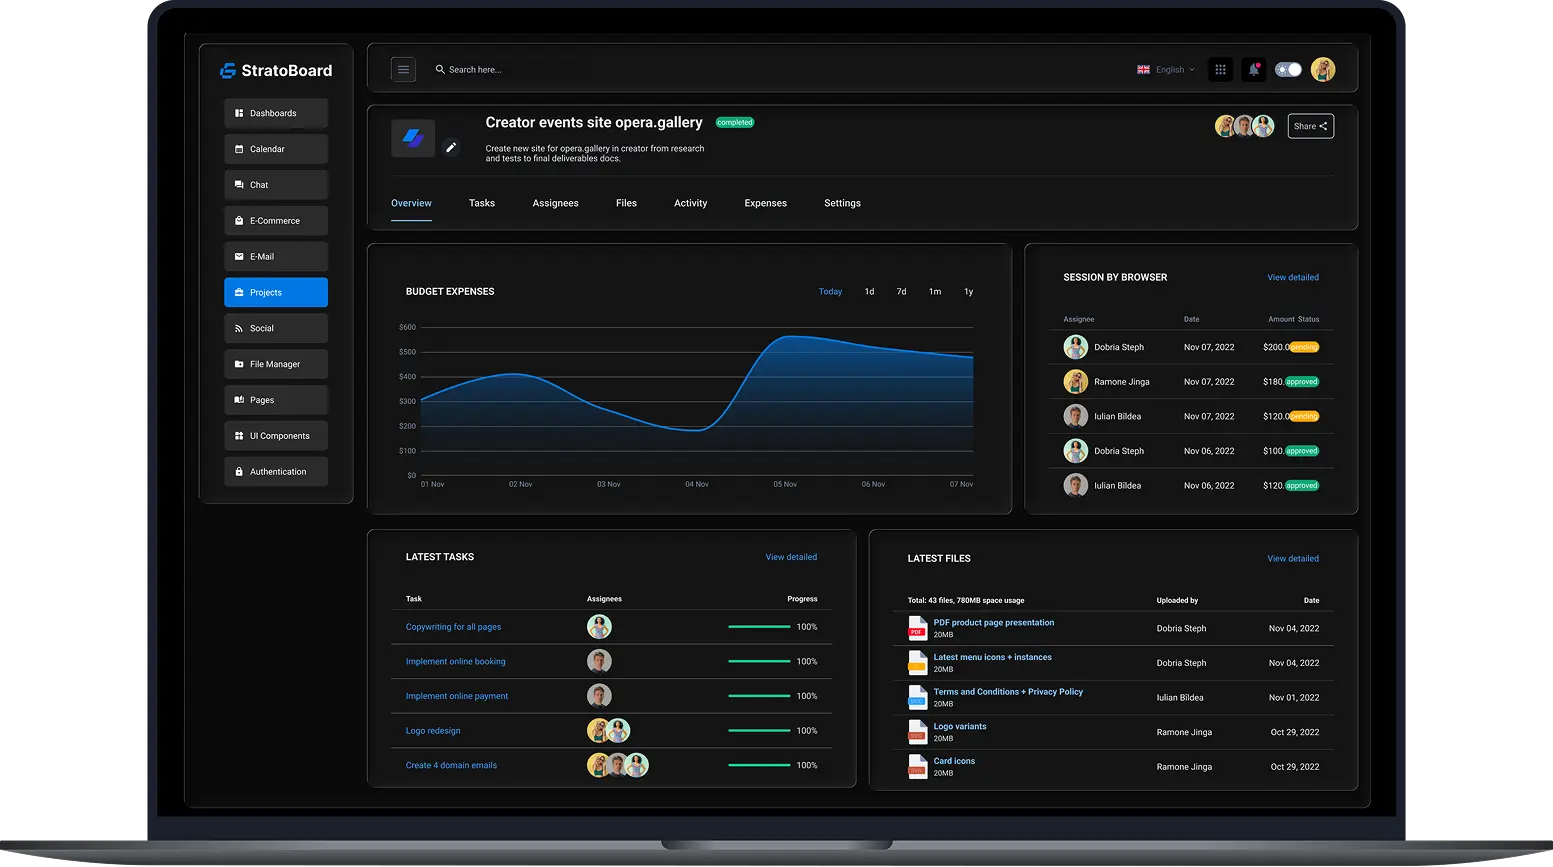The image size is (1553, 867).
Task: Open the Logo redesign task
Action: pos(433,731)
